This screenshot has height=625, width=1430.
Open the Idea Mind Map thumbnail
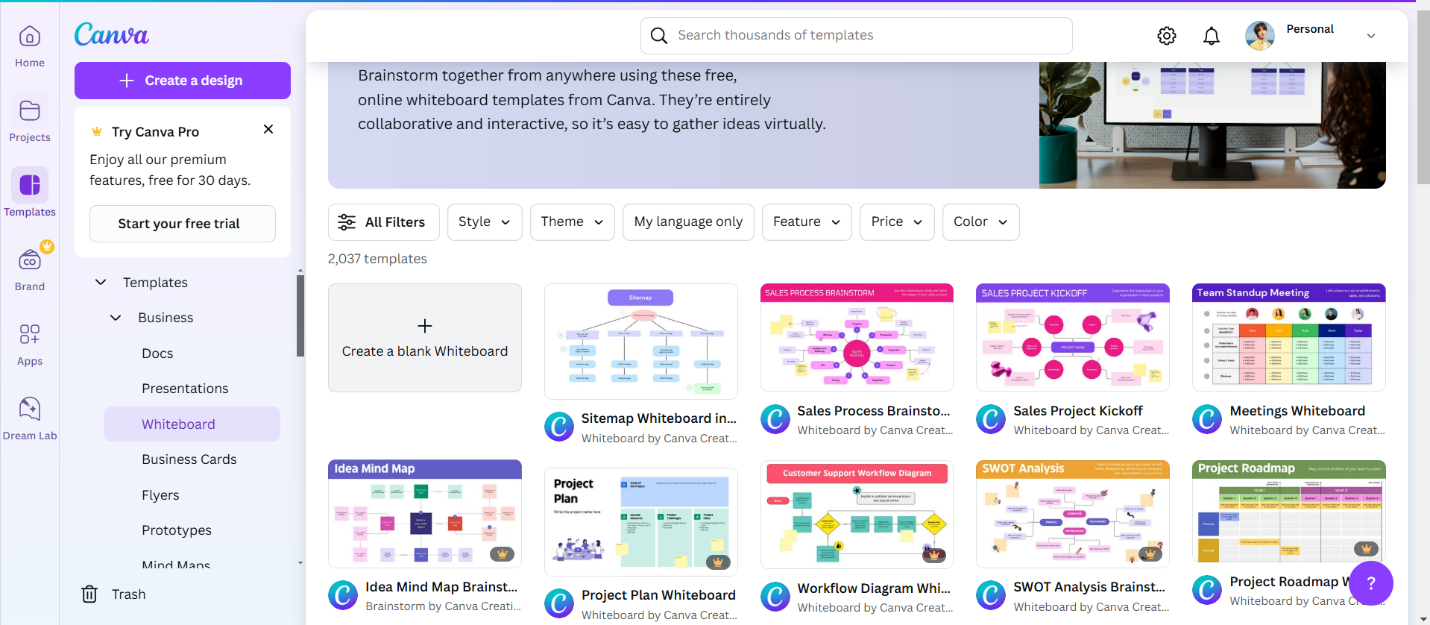click(425, 514)
